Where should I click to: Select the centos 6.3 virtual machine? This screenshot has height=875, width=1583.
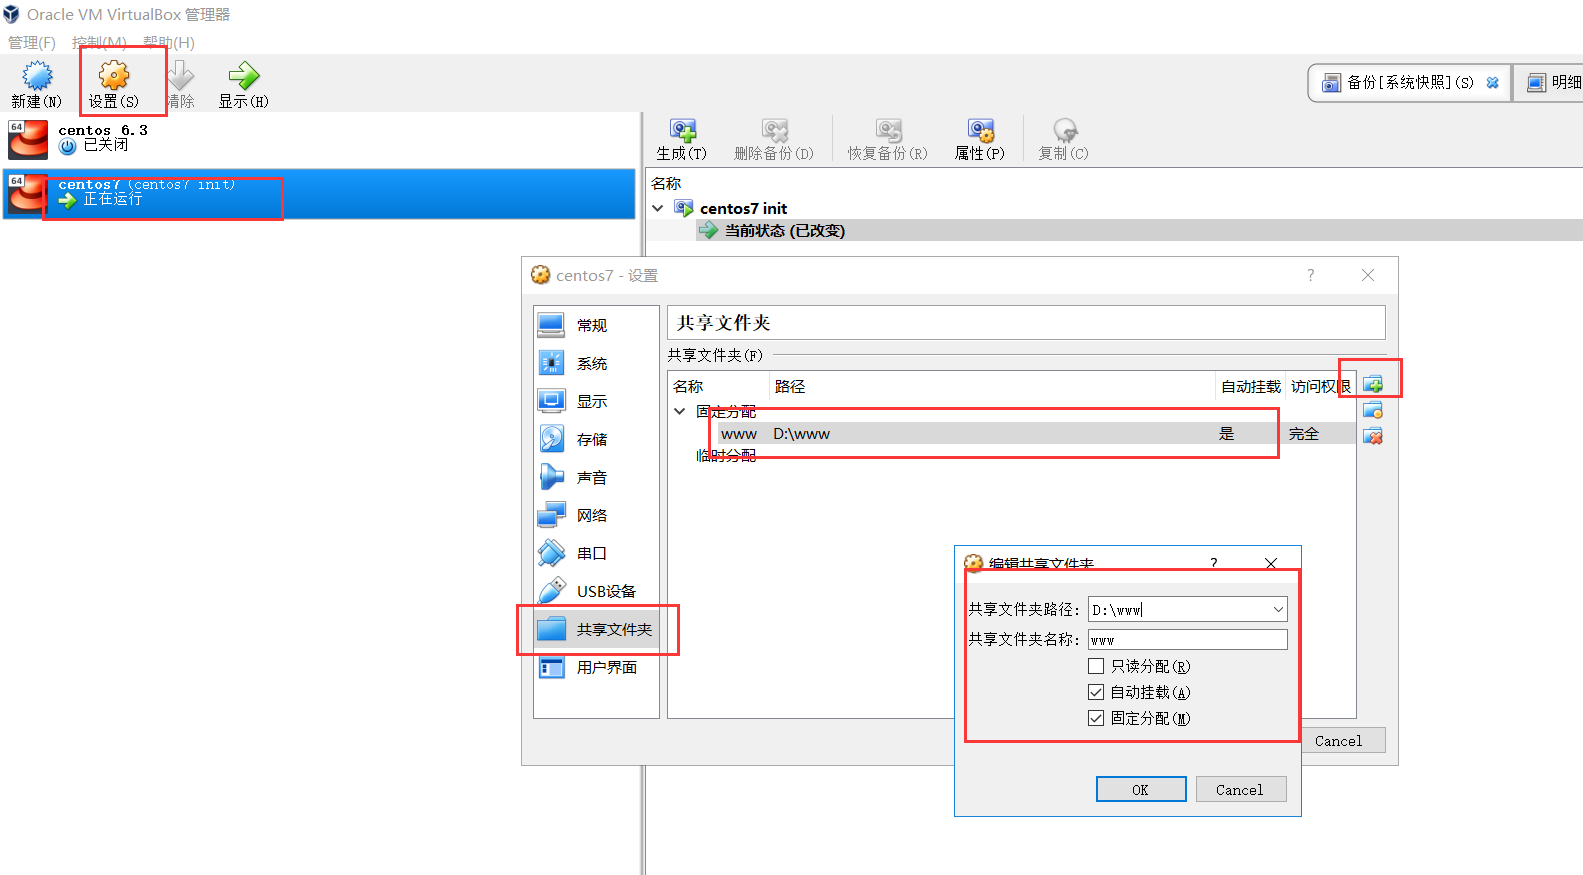[318, 139]
